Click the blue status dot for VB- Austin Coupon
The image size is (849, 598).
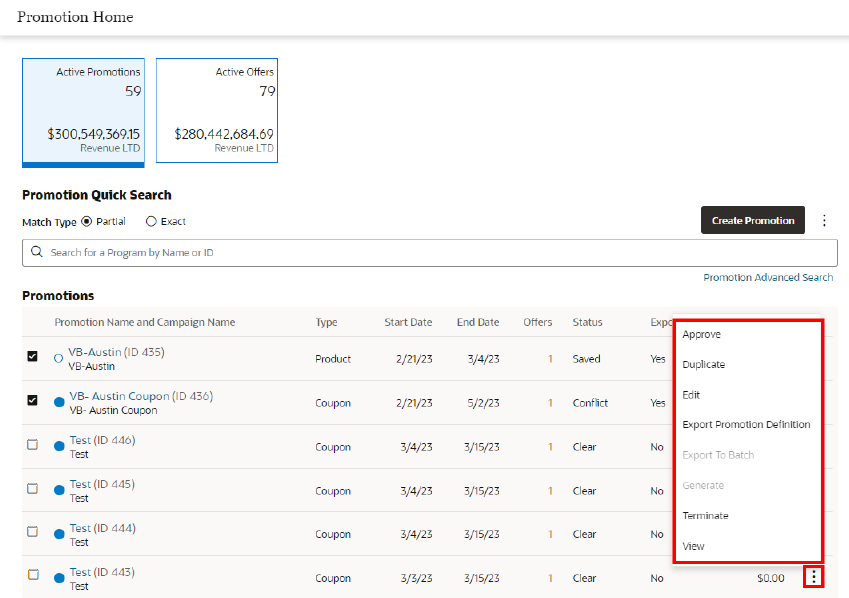pyautogui.click(x=59, y=402)
